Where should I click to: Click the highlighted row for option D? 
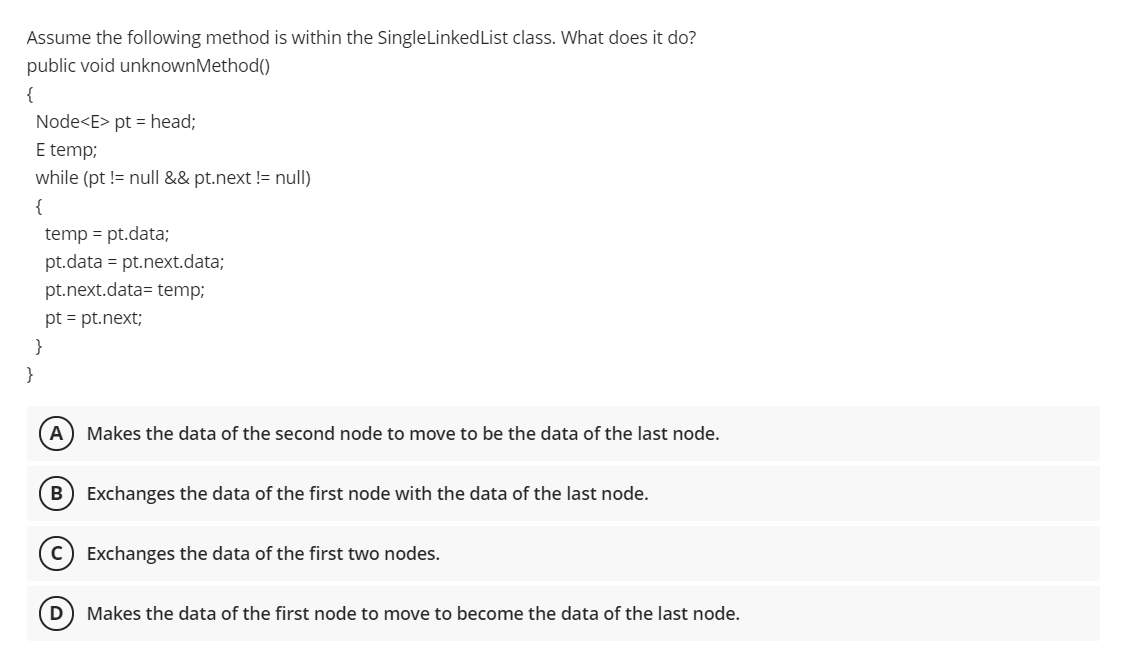pyautogui.click(x=560, y=613)
